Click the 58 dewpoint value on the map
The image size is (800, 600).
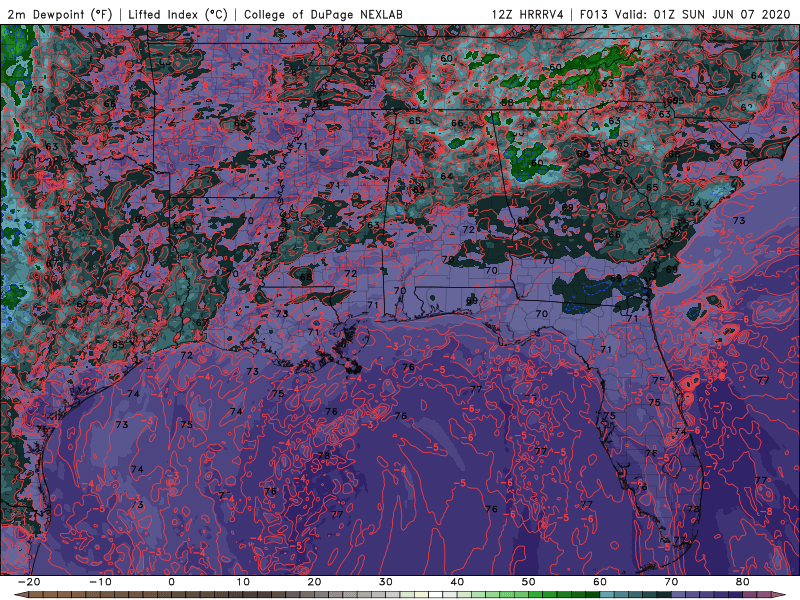pyautogui.click(x=507, y=103)
